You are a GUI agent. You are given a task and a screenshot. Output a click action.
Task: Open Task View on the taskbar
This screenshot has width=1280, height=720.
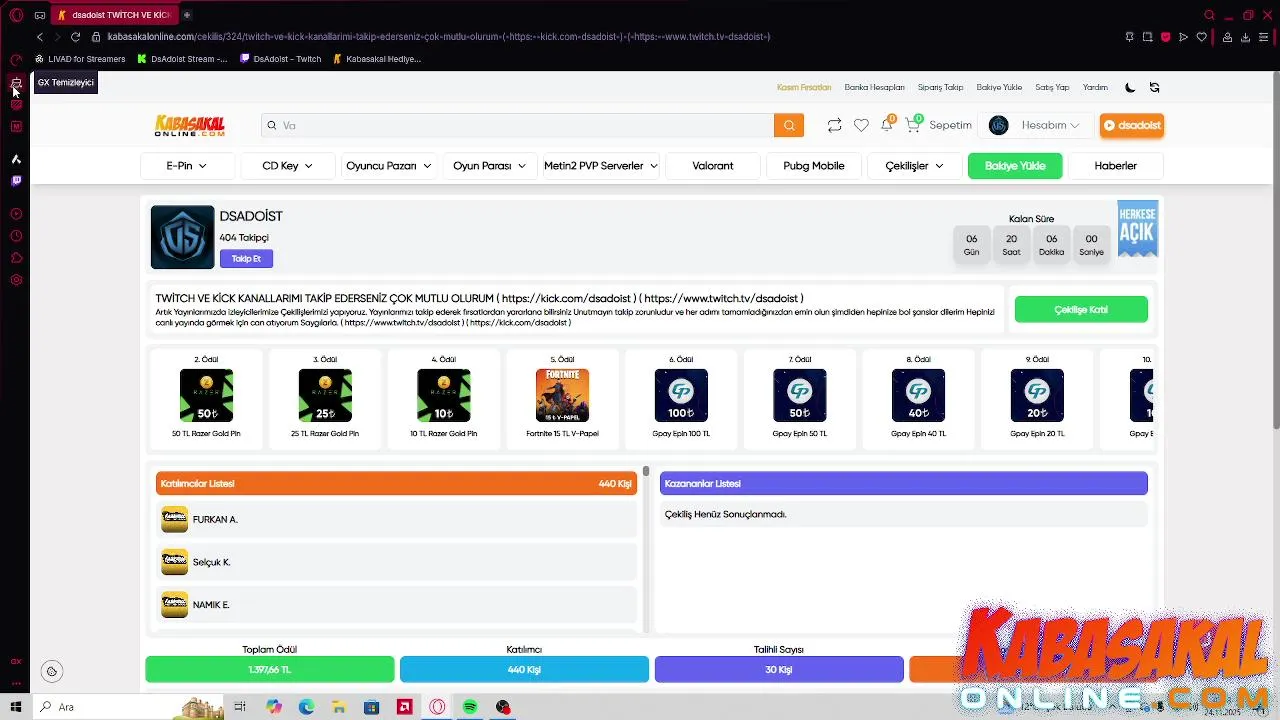point(240,707)
